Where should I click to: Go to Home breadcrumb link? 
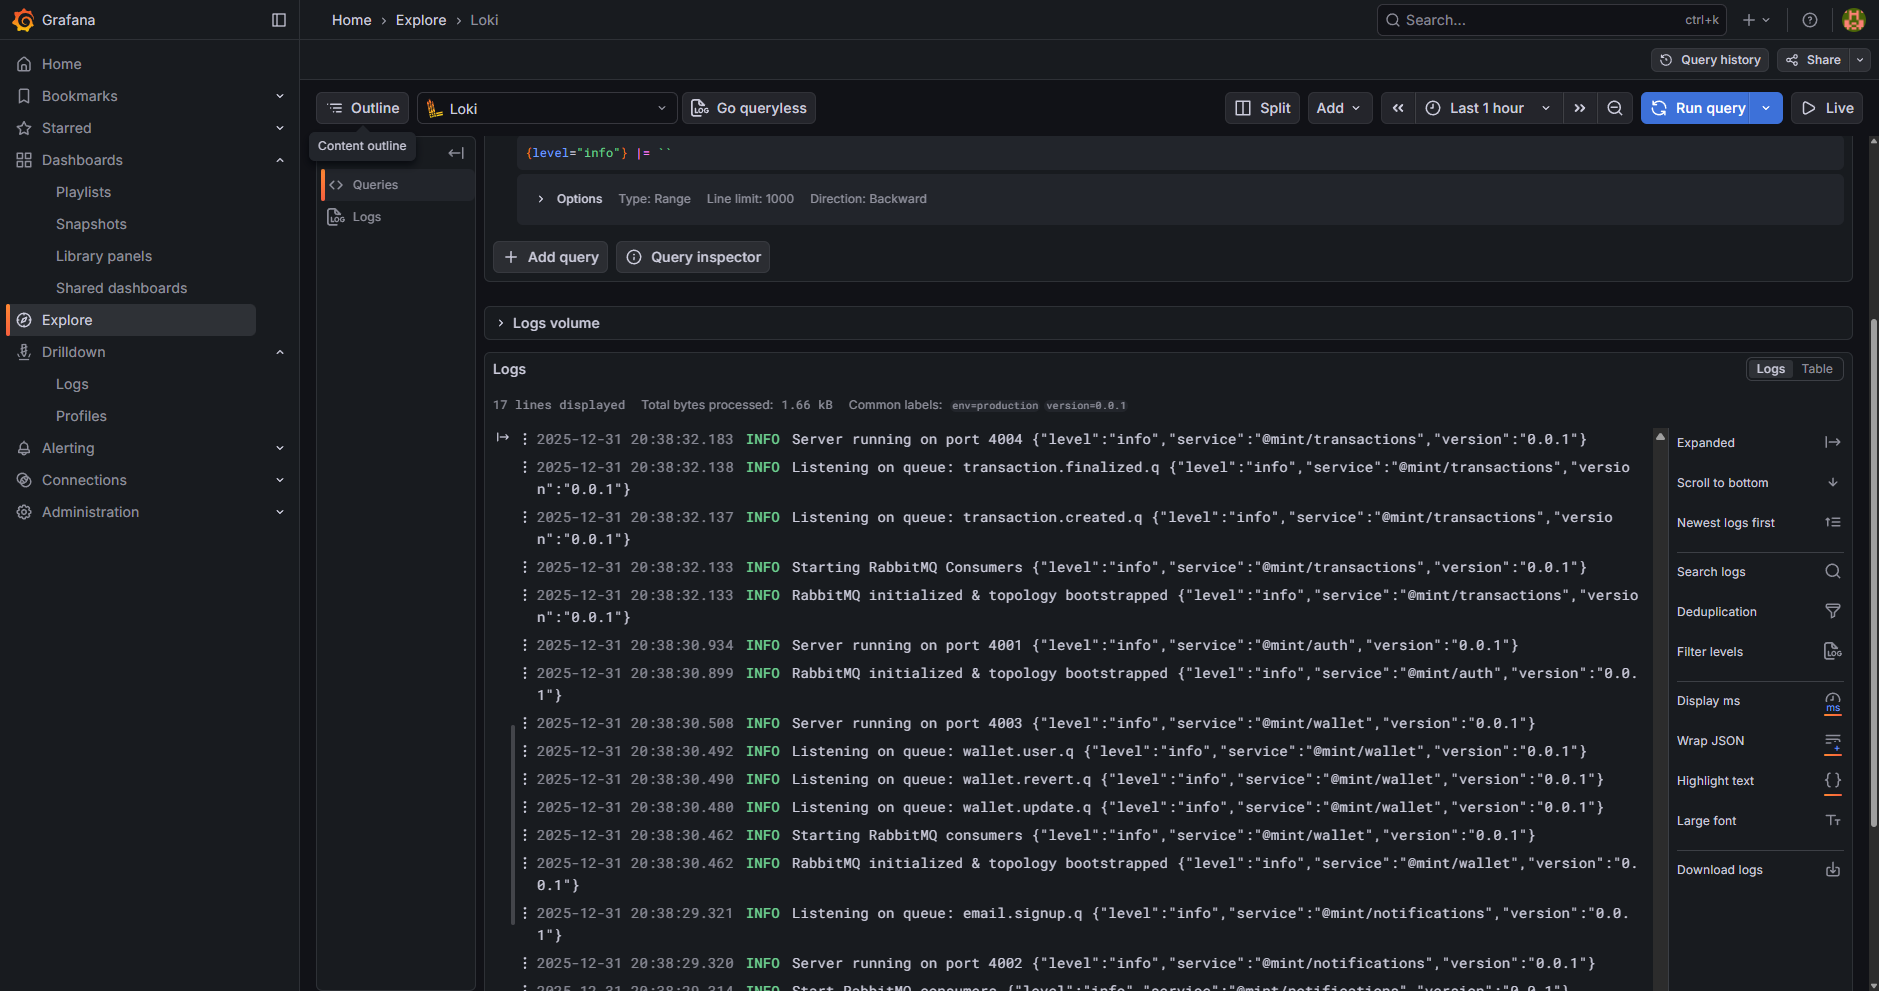[352, 20]
